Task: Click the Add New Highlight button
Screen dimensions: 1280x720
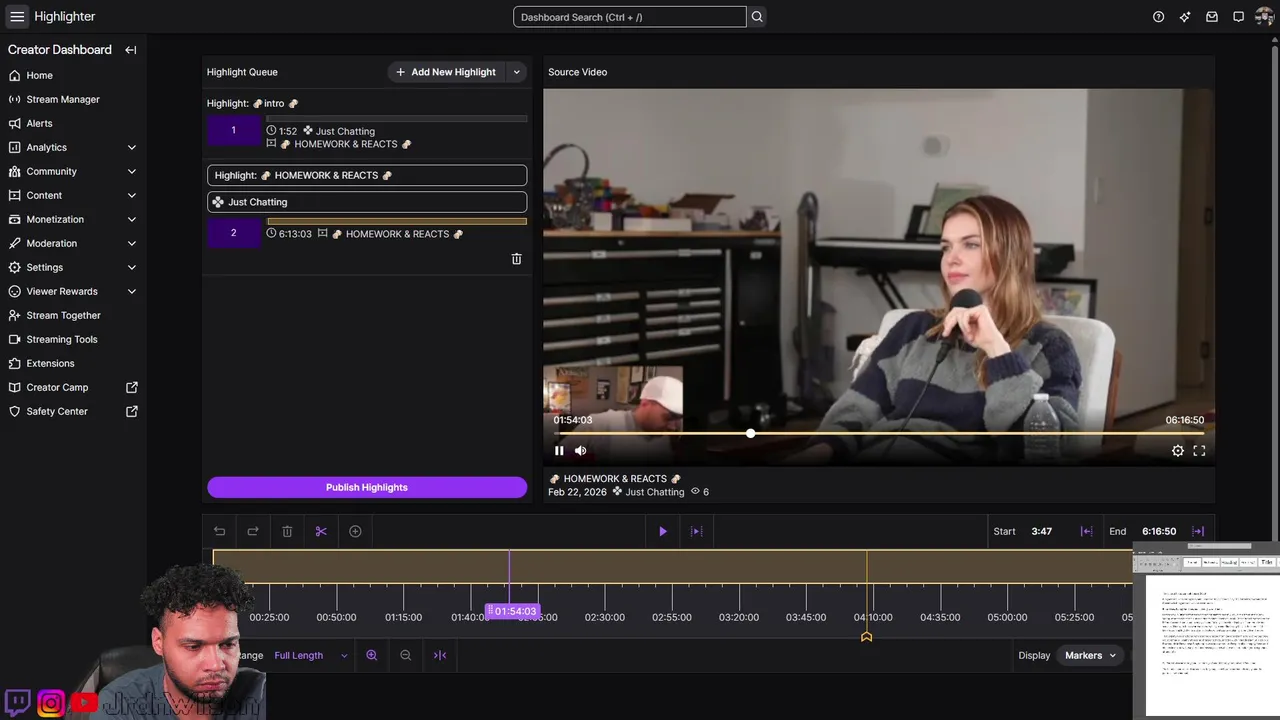Action: pos(446,72)
